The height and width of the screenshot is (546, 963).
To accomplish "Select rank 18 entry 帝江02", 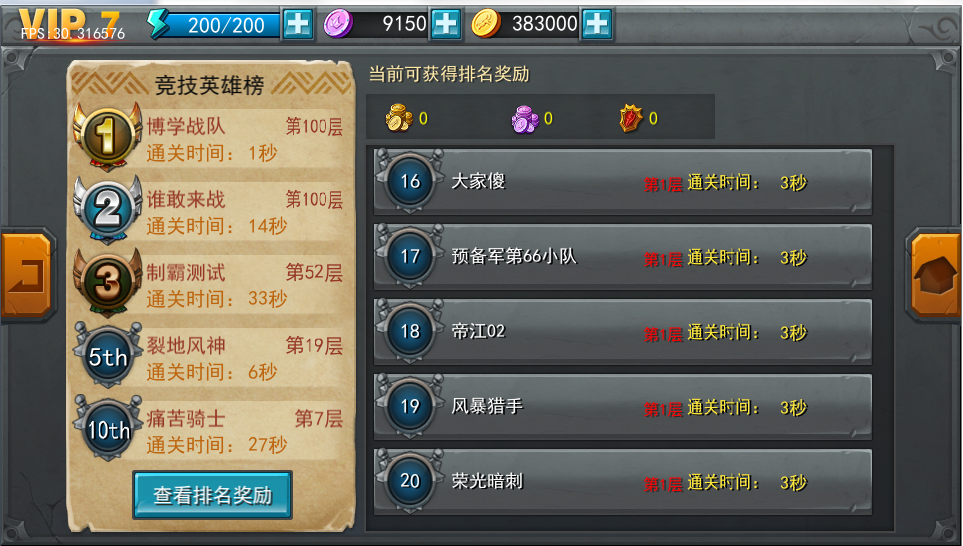I will [623, 332].
